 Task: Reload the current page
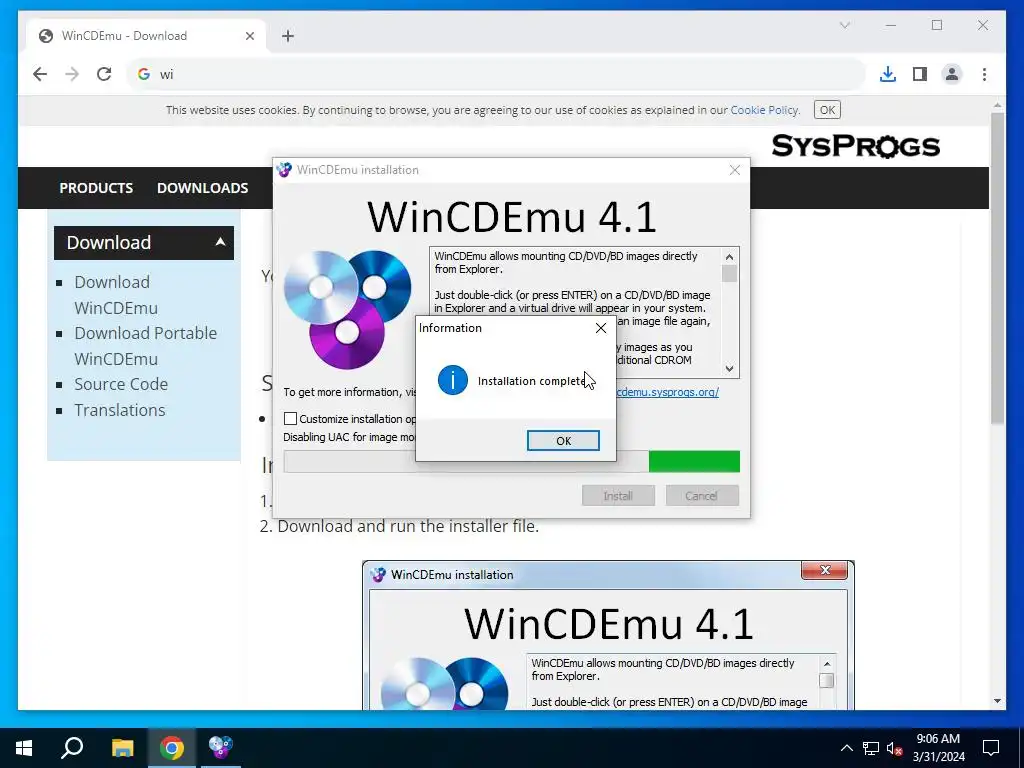[104, 74]
